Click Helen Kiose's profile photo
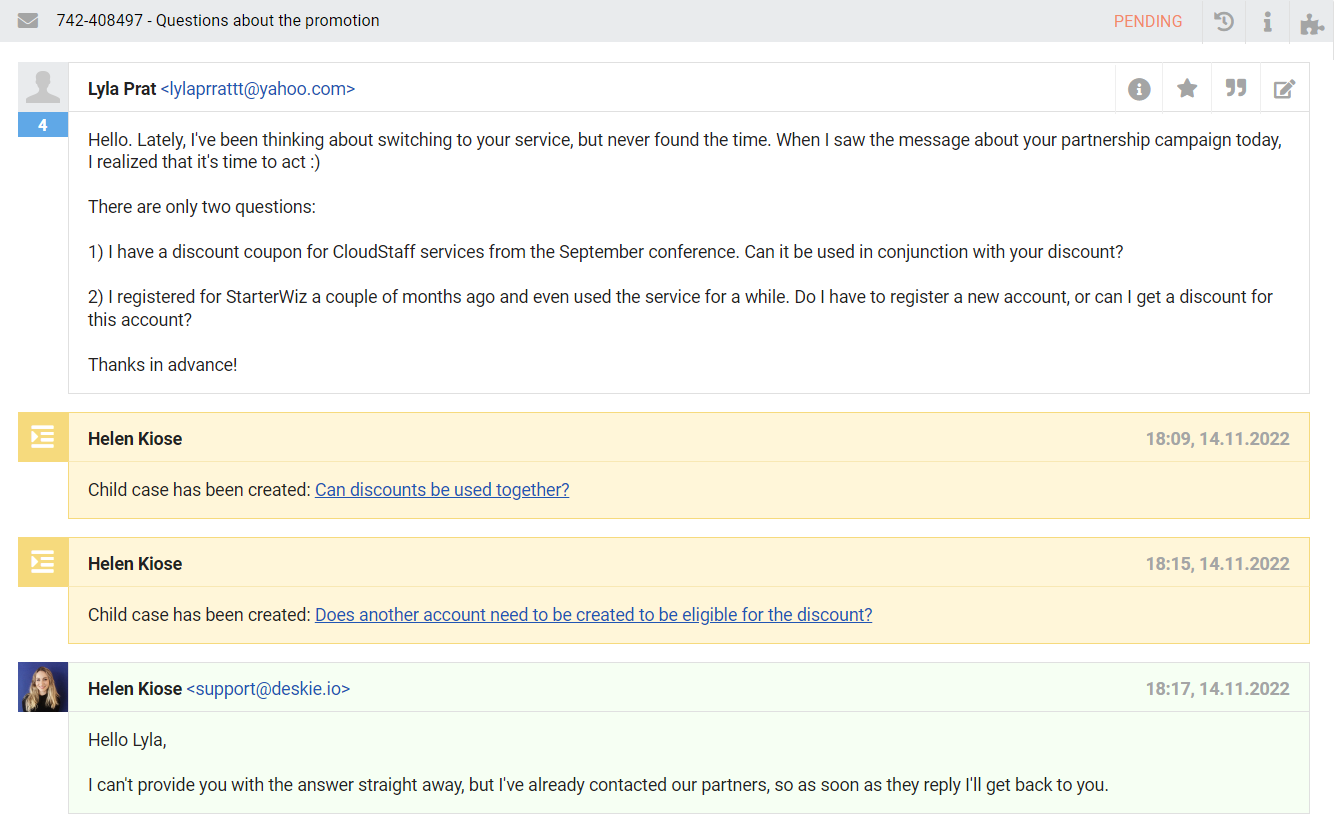Viewport: 1334px width, 833px height. (x=43, y=687)
